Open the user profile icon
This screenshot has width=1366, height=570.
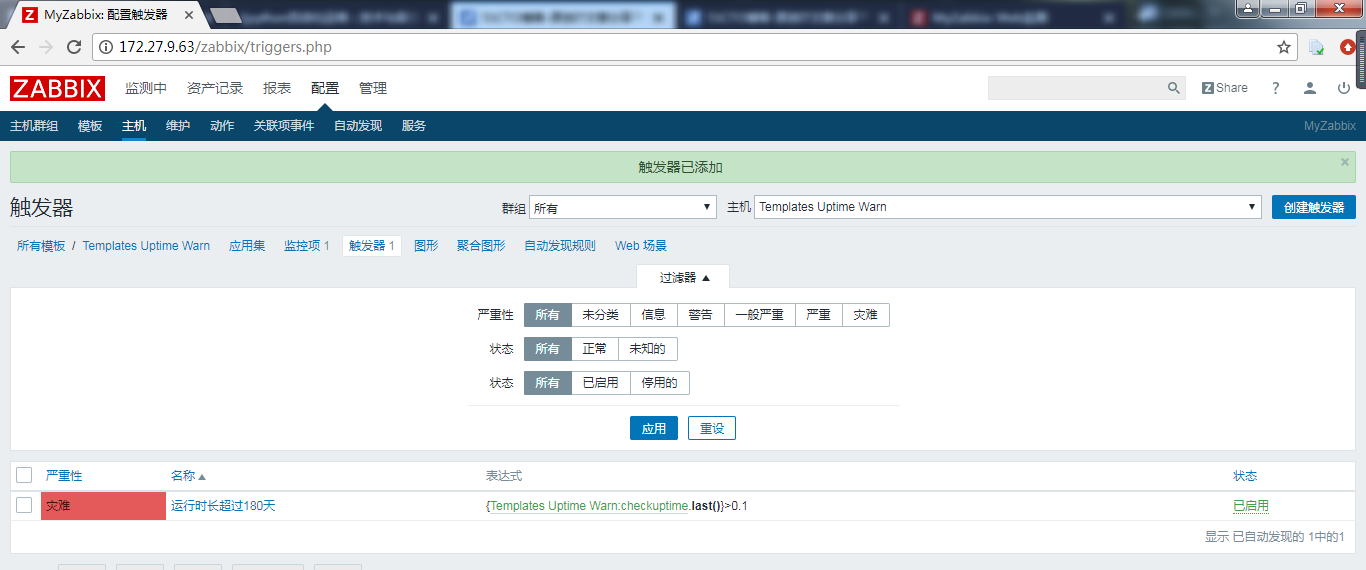[1310, 88]
